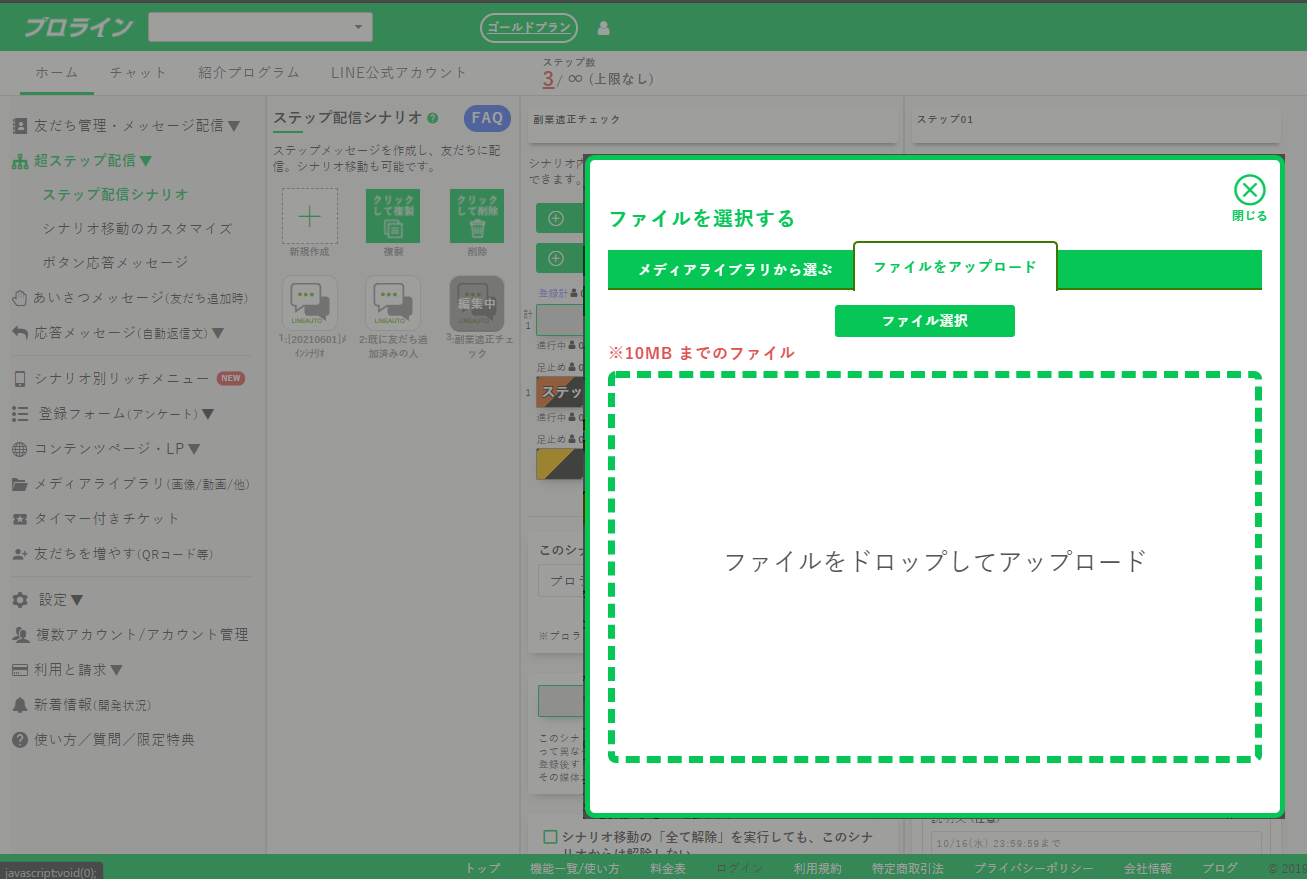Click the 新規作成 plus icon

tap(310, 216)
